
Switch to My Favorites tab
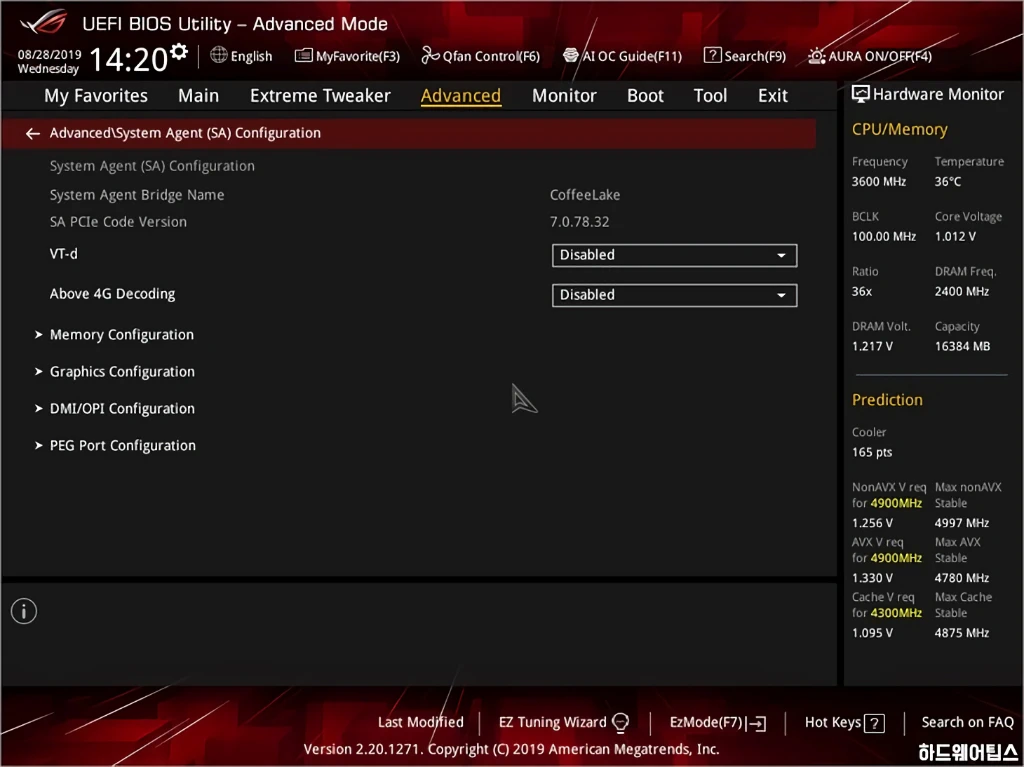(96, 96)
